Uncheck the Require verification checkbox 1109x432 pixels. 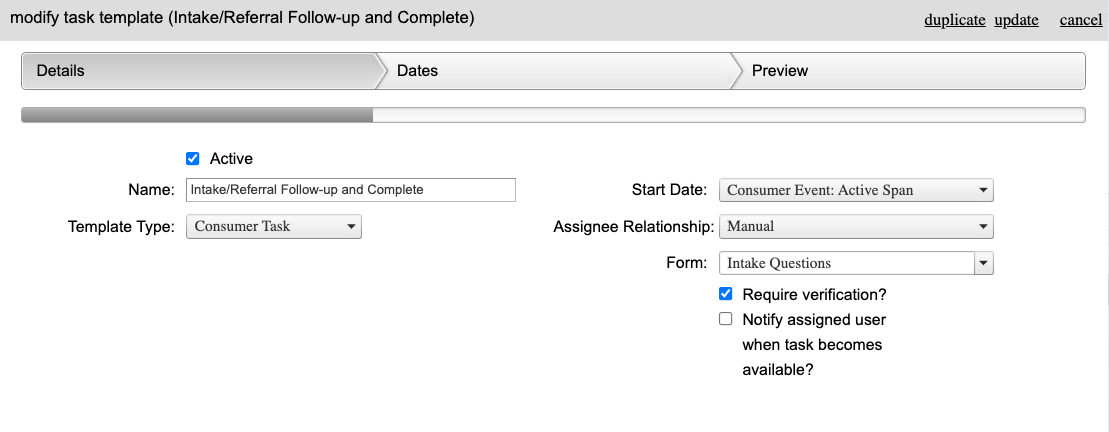coord(726,295)
